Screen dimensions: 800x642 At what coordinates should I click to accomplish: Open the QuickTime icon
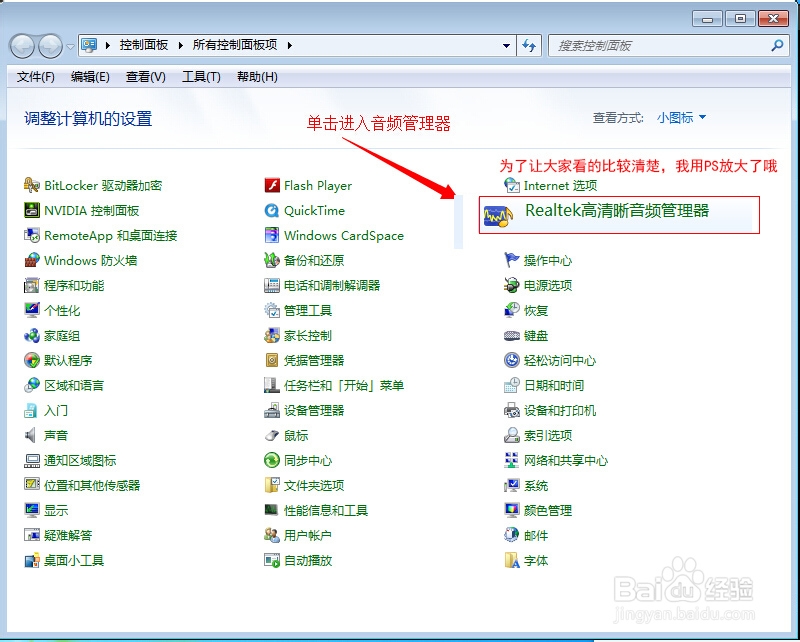272,210
